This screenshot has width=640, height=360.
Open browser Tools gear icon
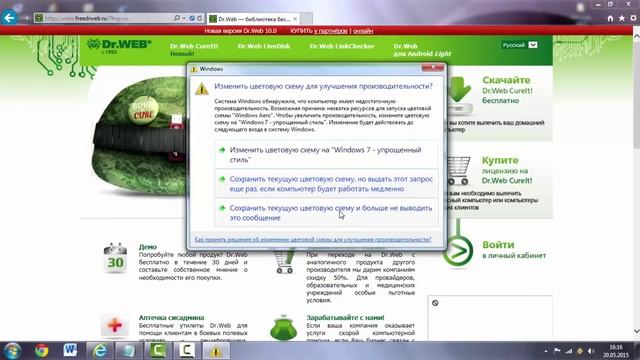tap(633, 18)
